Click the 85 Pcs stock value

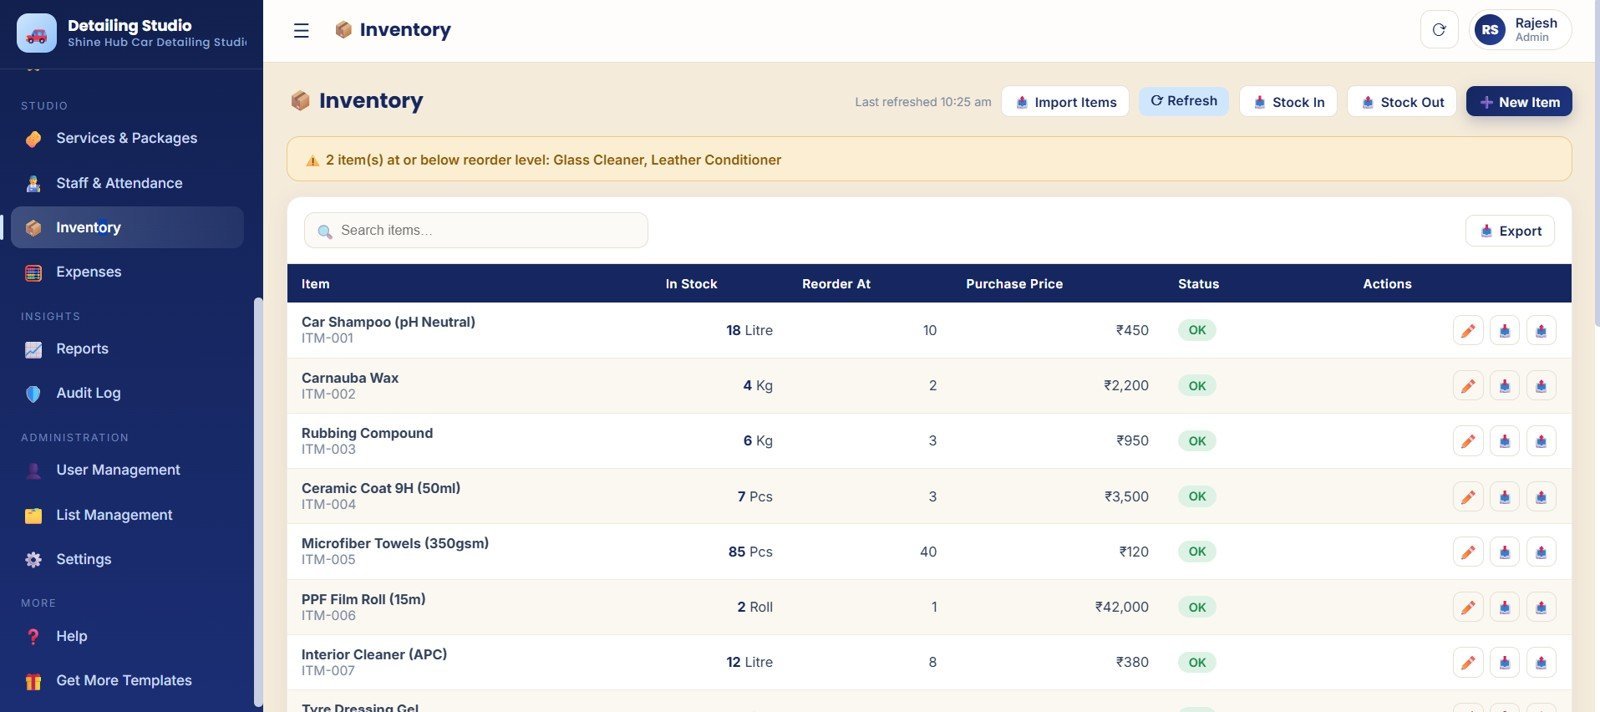750,552
